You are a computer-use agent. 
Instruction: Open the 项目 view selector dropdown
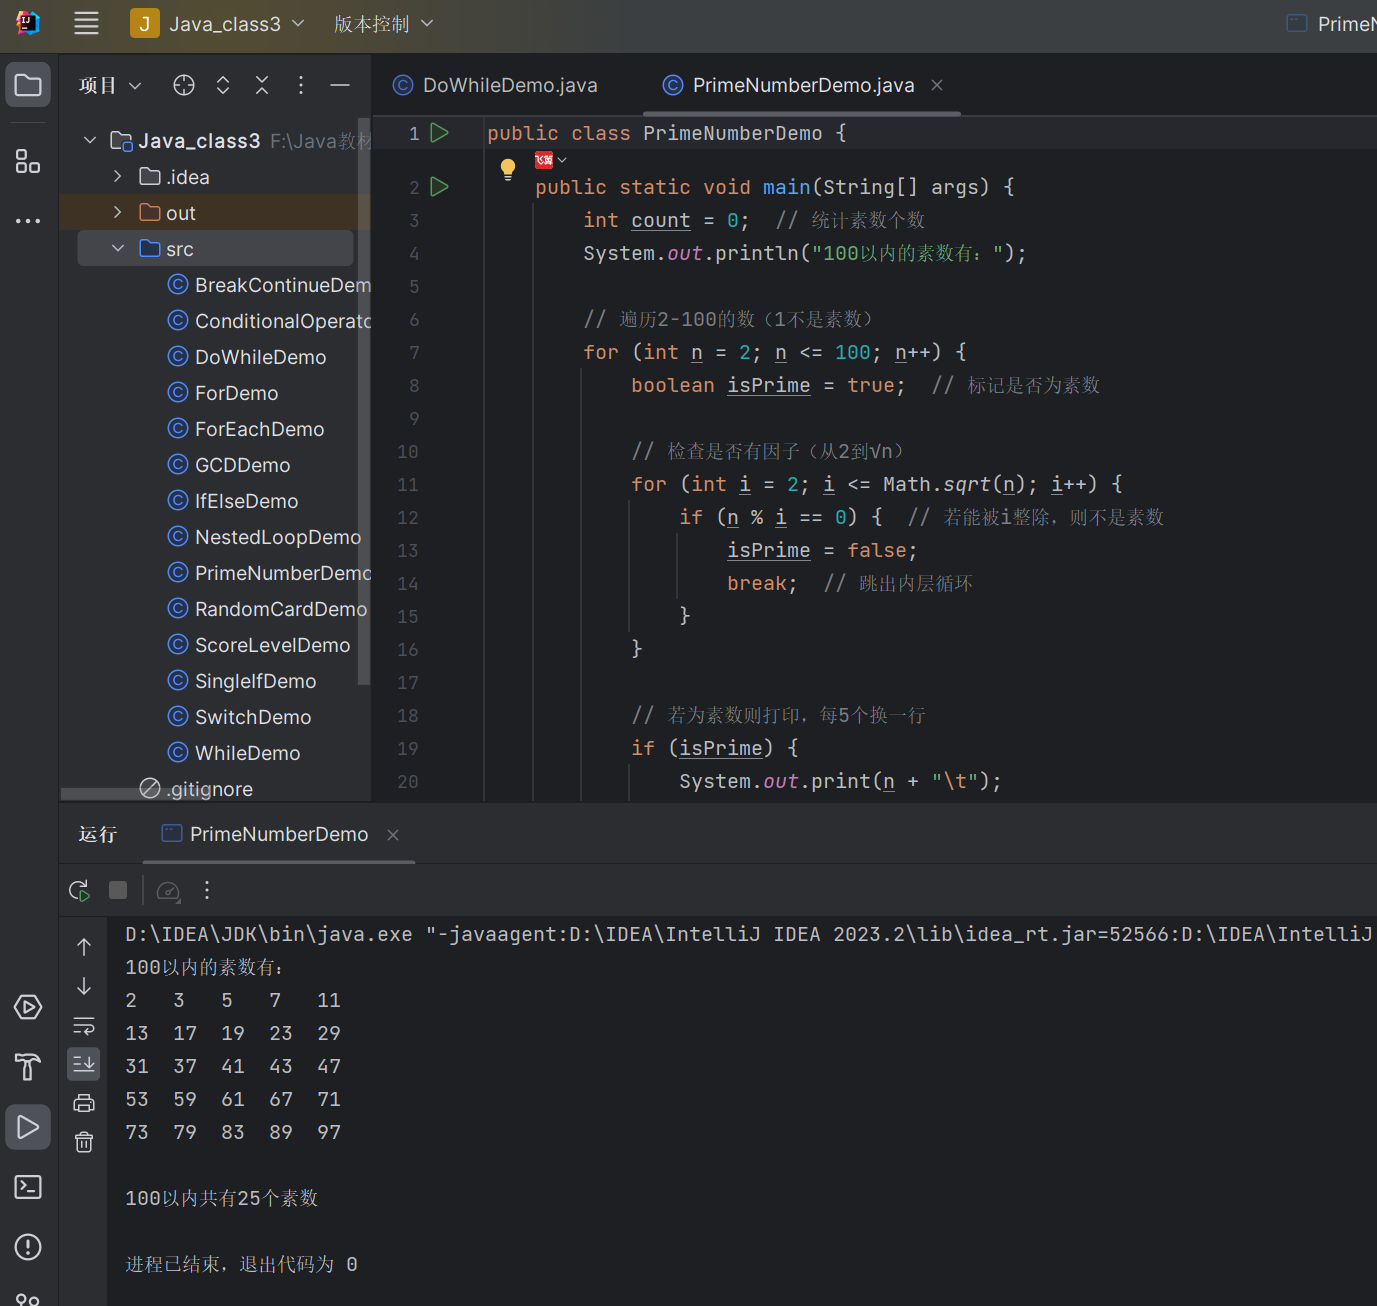coord(110,86)
